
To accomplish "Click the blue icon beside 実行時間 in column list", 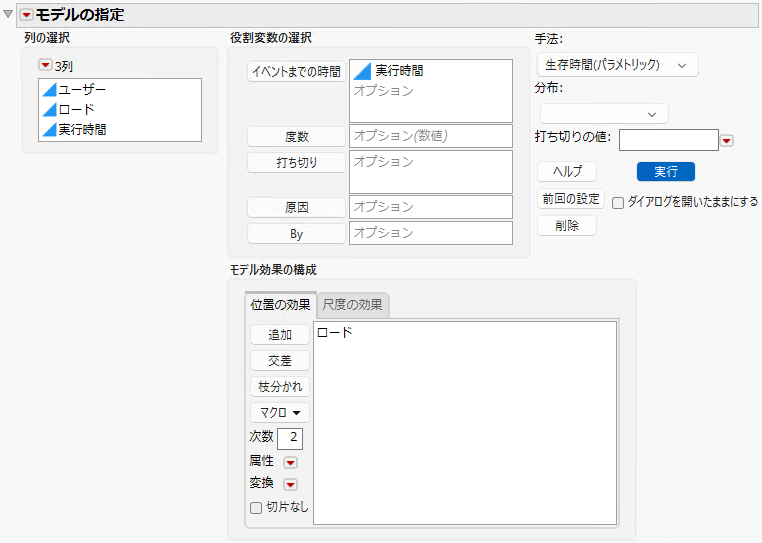I will pyautogui.click(x=50, y=129).
